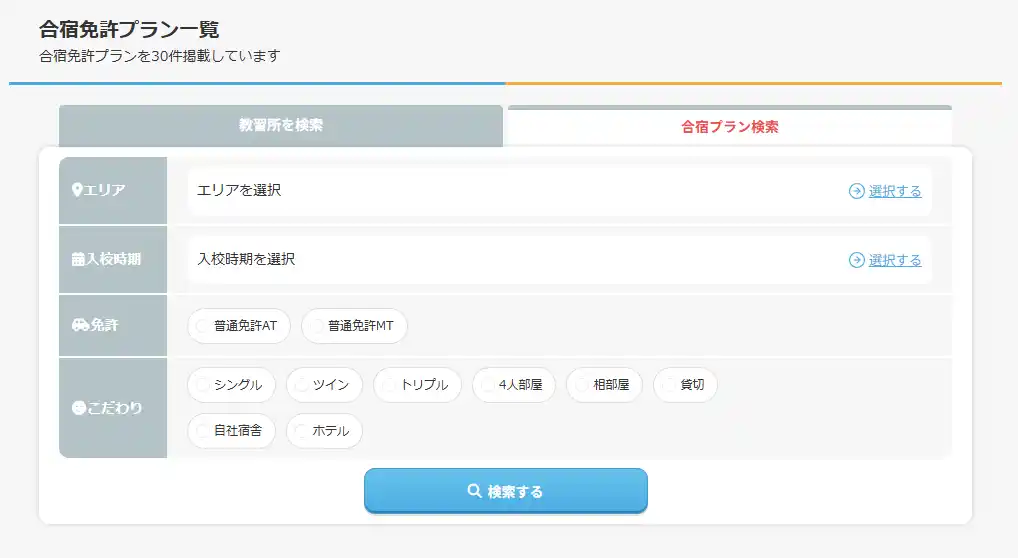Viewport: 1018px width, 558px height.
Task: Click the map pin icon beside エリア
Action: (x=77, y=190)
